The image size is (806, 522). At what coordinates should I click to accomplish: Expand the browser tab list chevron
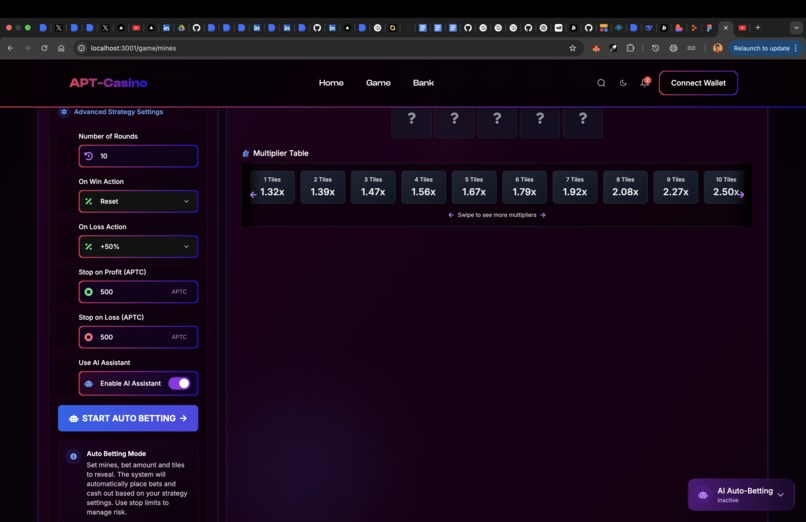tap(796, 28)
